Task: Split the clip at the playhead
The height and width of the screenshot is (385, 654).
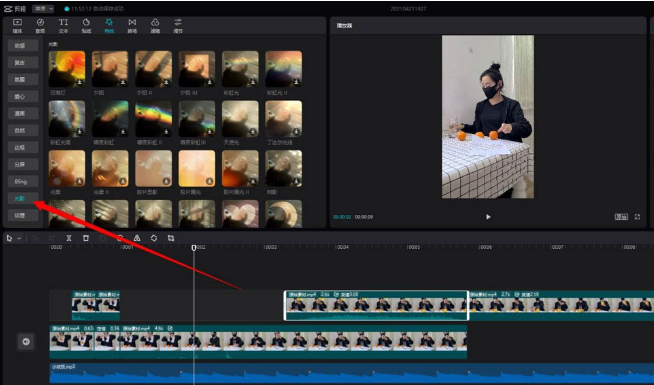Action: pyautogui.click(x=69, y=238)
